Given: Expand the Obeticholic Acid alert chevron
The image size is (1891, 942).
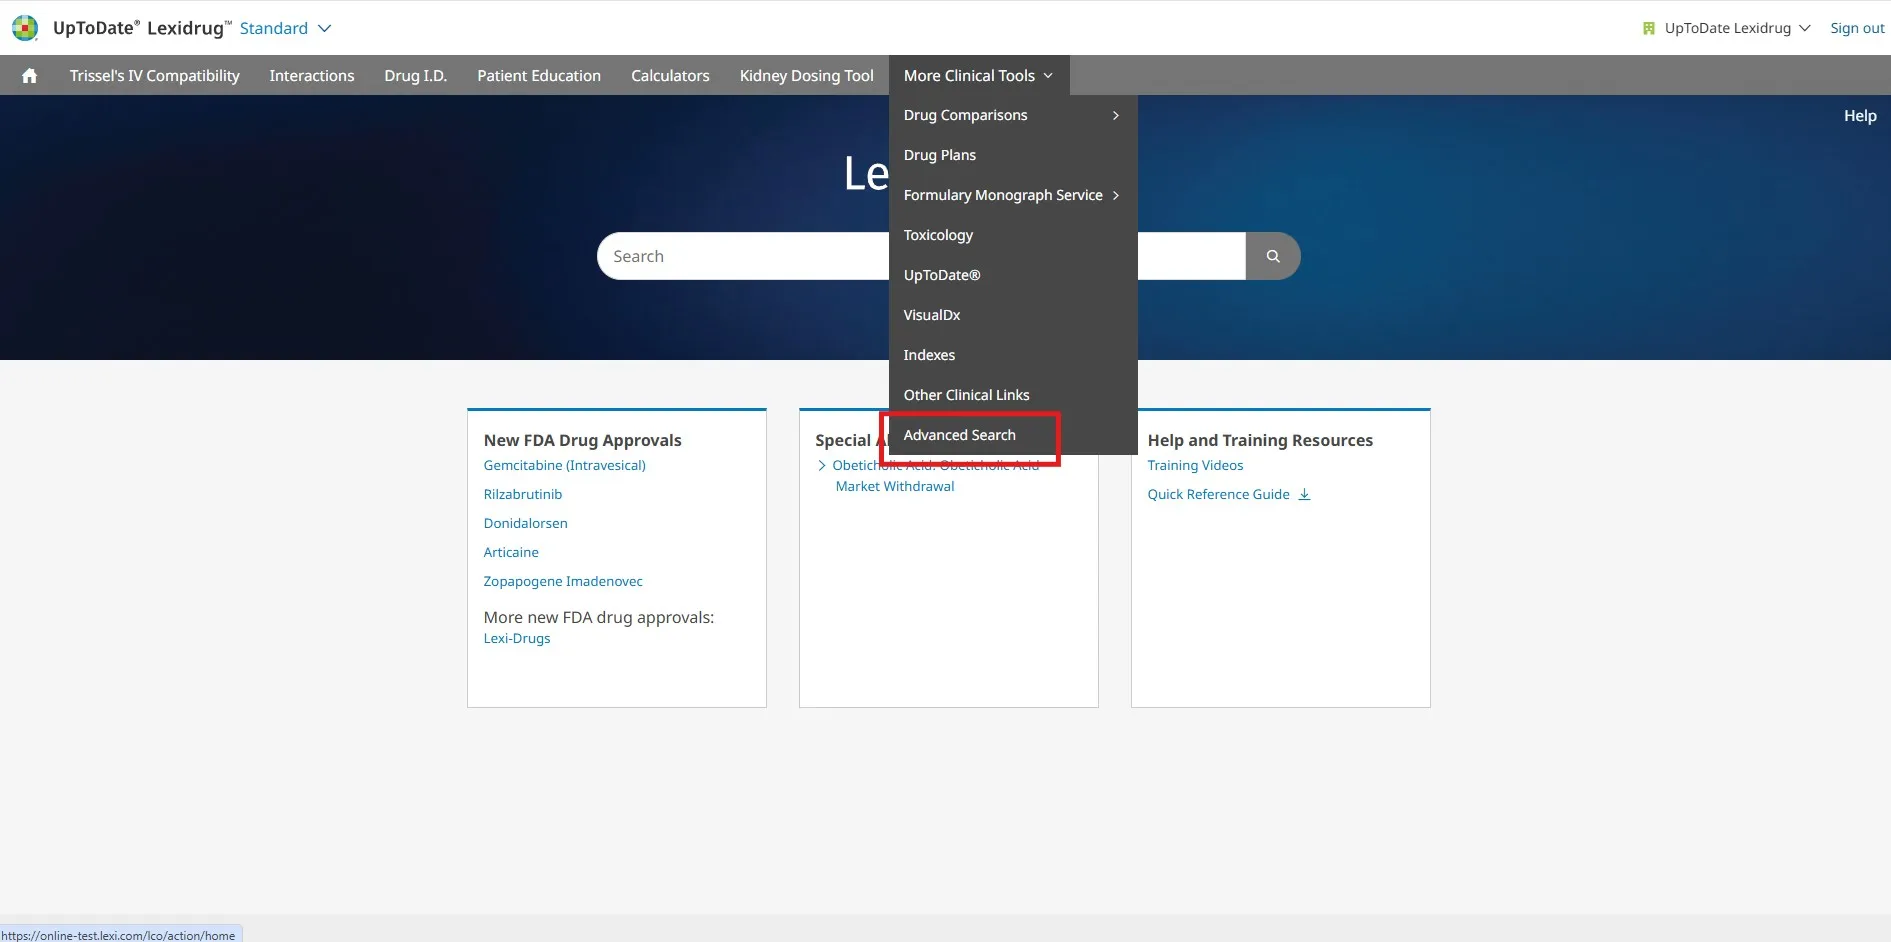Looking at the screenshot, I should (822, 465).
